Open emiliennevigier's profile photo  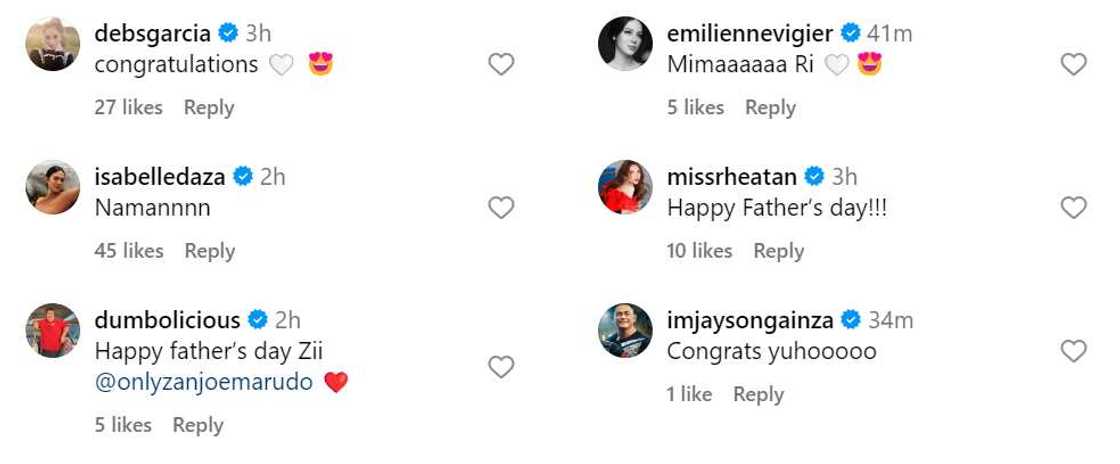tap(625, 44)
